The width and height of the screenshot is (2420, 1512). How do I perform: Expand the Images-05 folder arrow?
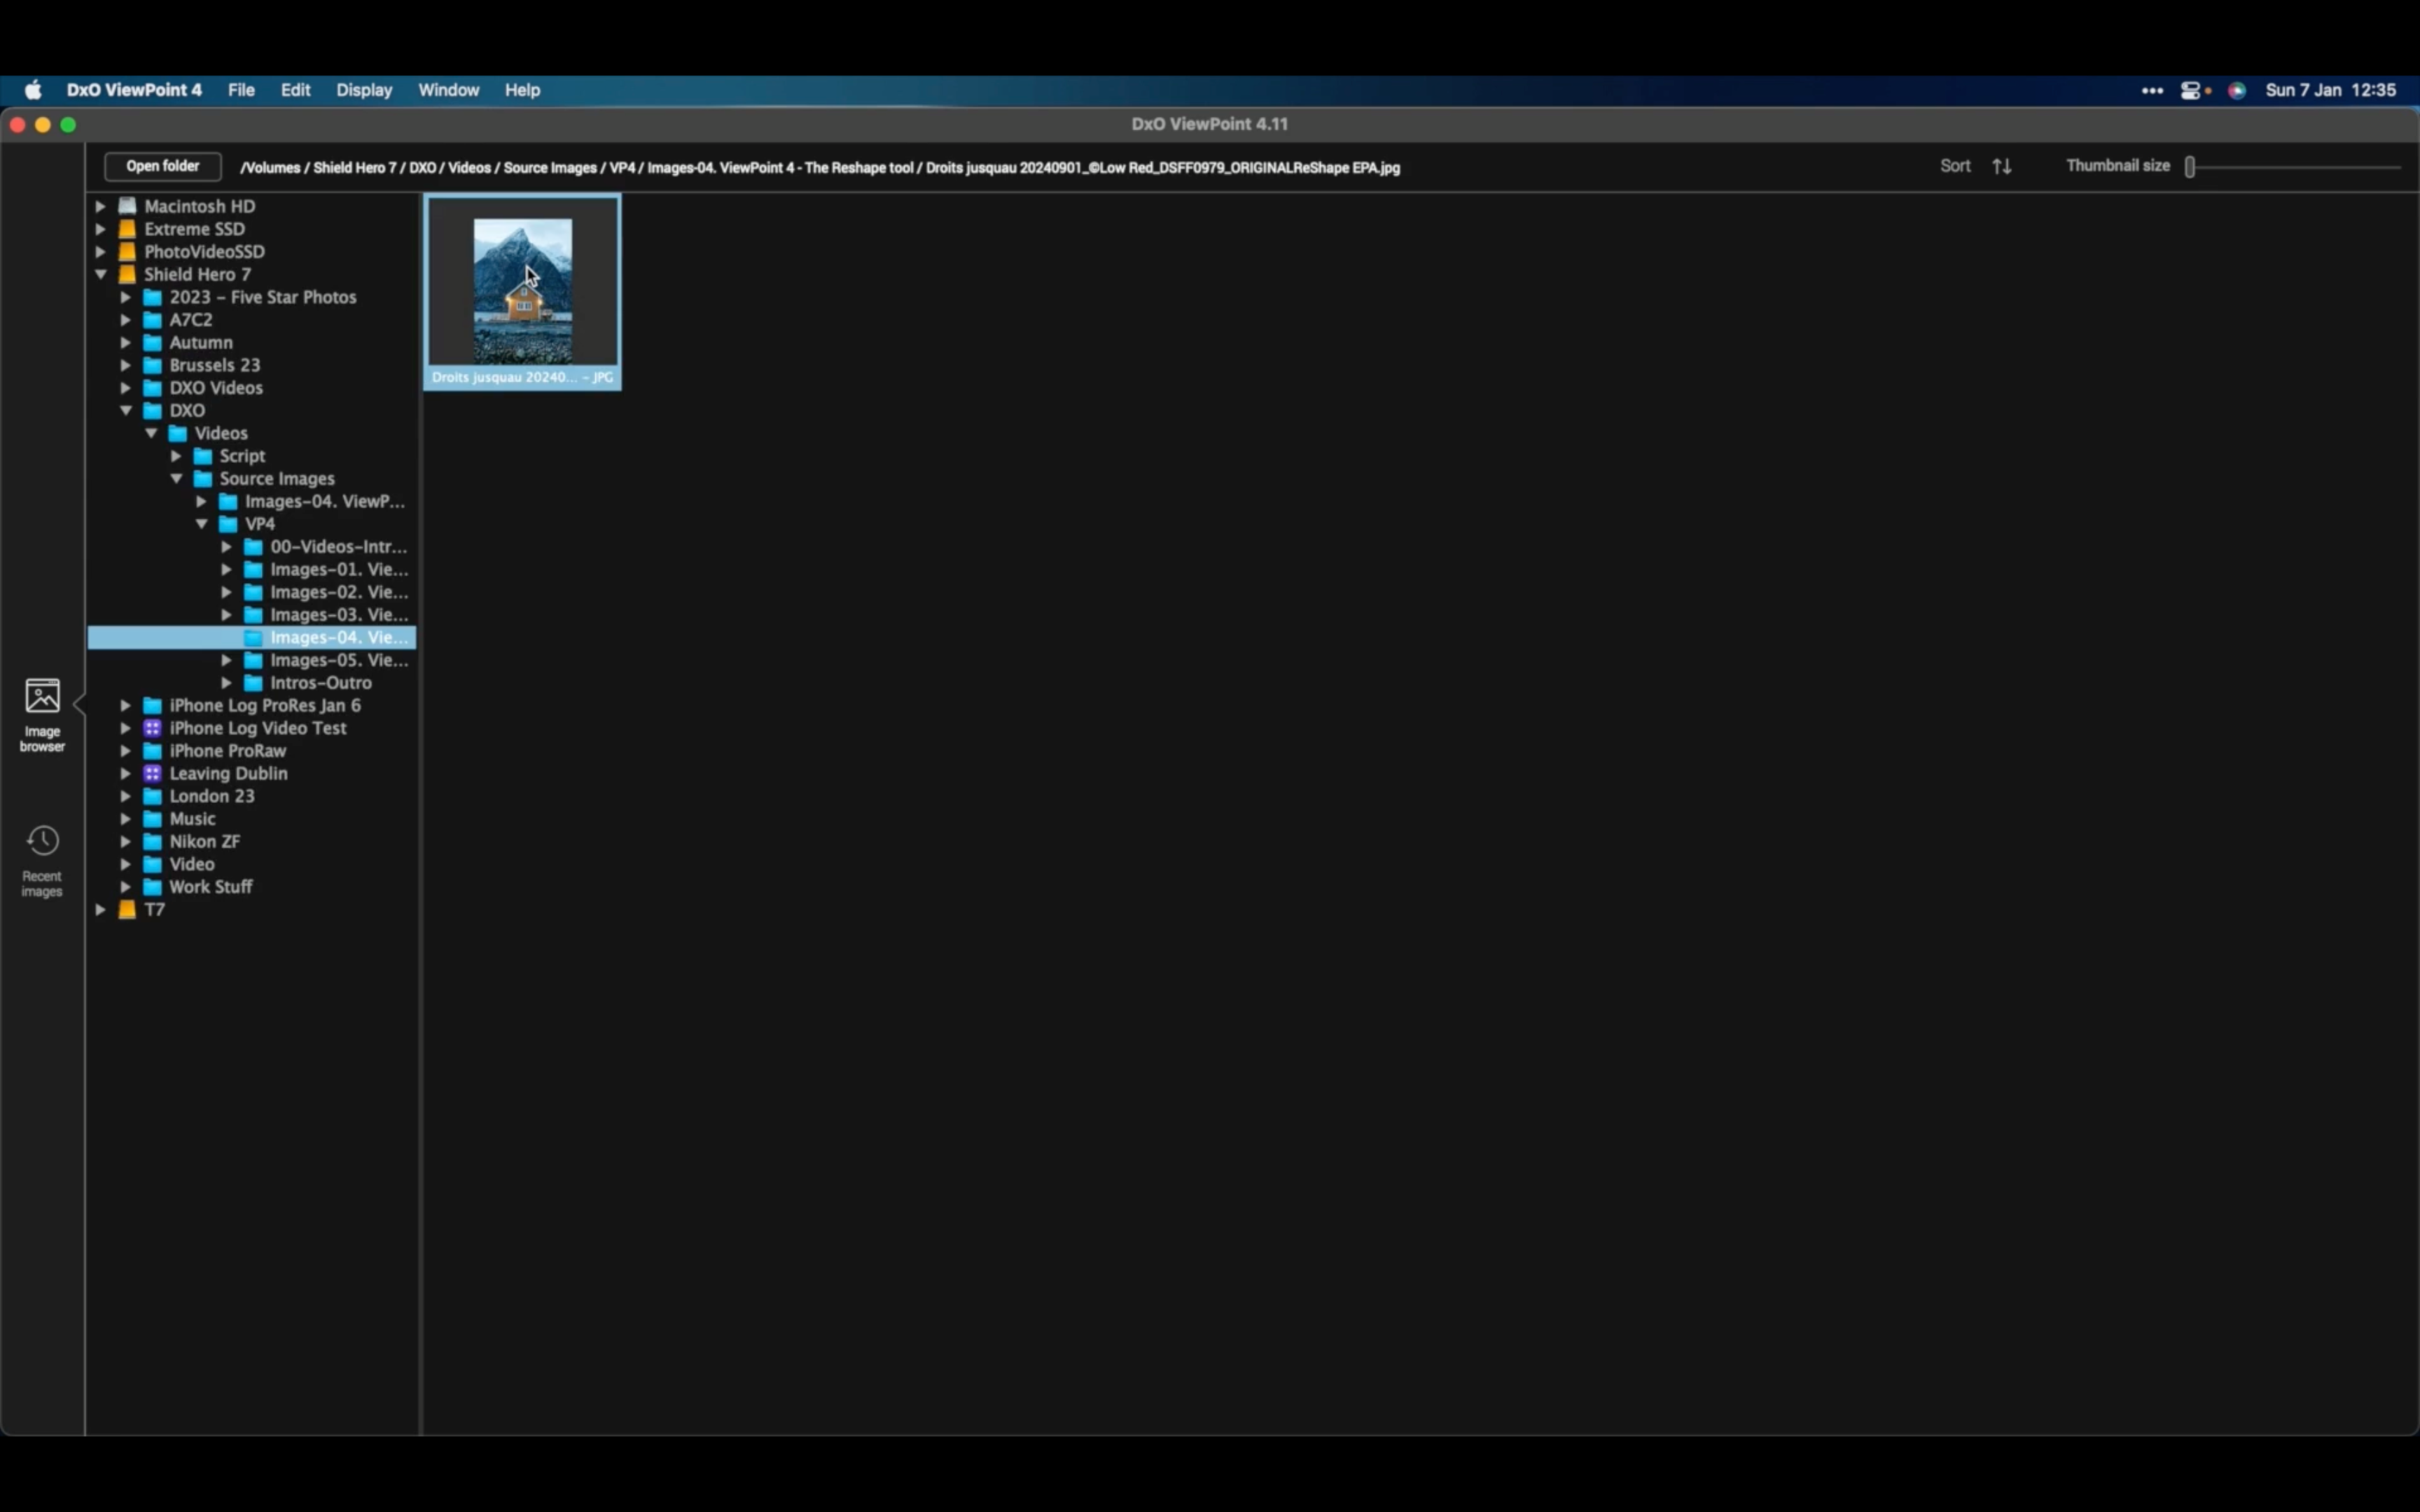(227, 660)
